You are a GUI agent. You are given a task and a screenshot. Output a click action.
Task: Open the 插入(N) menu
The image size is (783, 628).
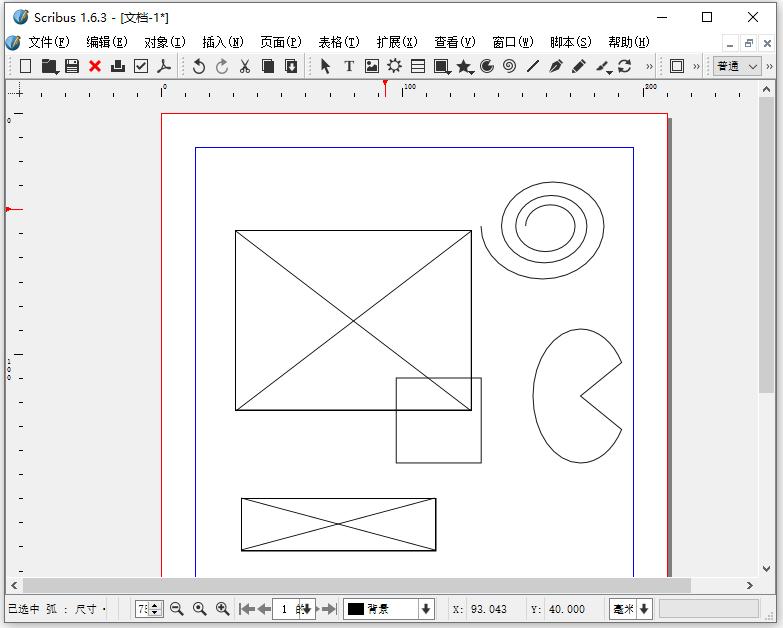[x=222, y=42]
